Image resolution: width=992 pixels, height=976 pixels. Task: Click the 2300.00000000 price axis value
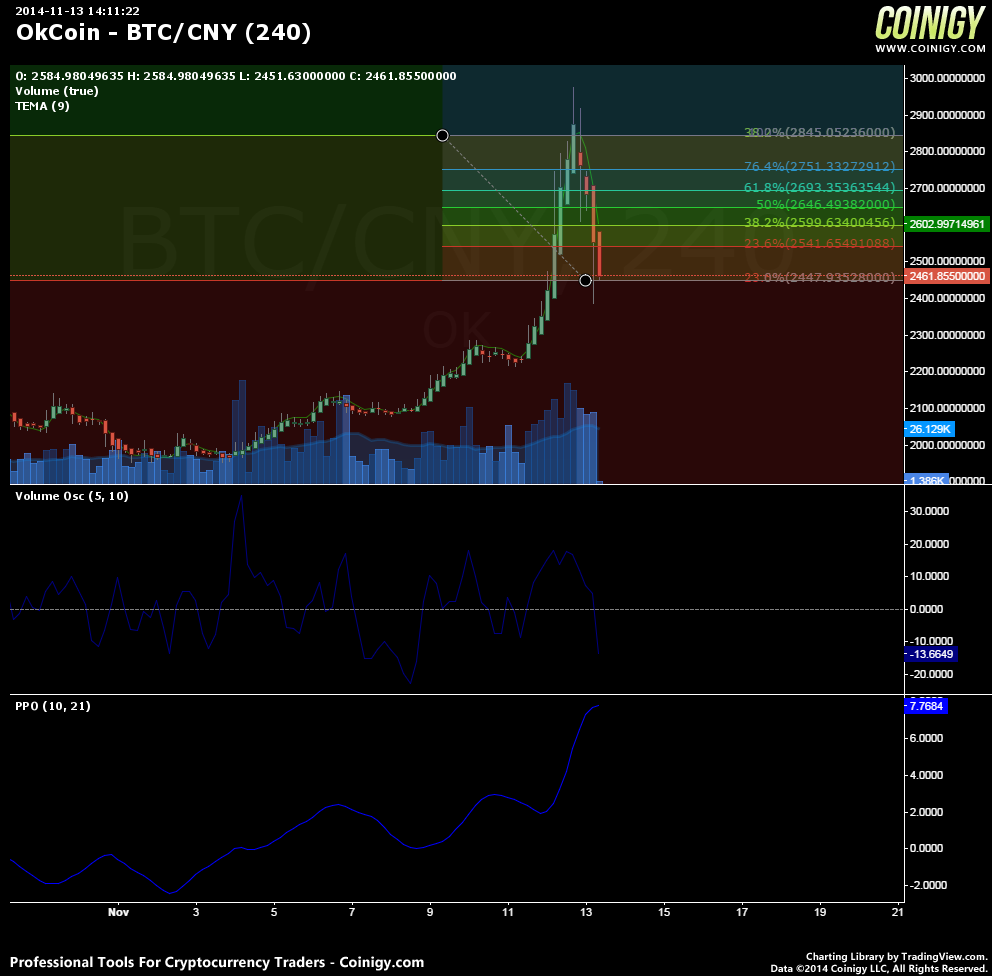click(947, 335)
